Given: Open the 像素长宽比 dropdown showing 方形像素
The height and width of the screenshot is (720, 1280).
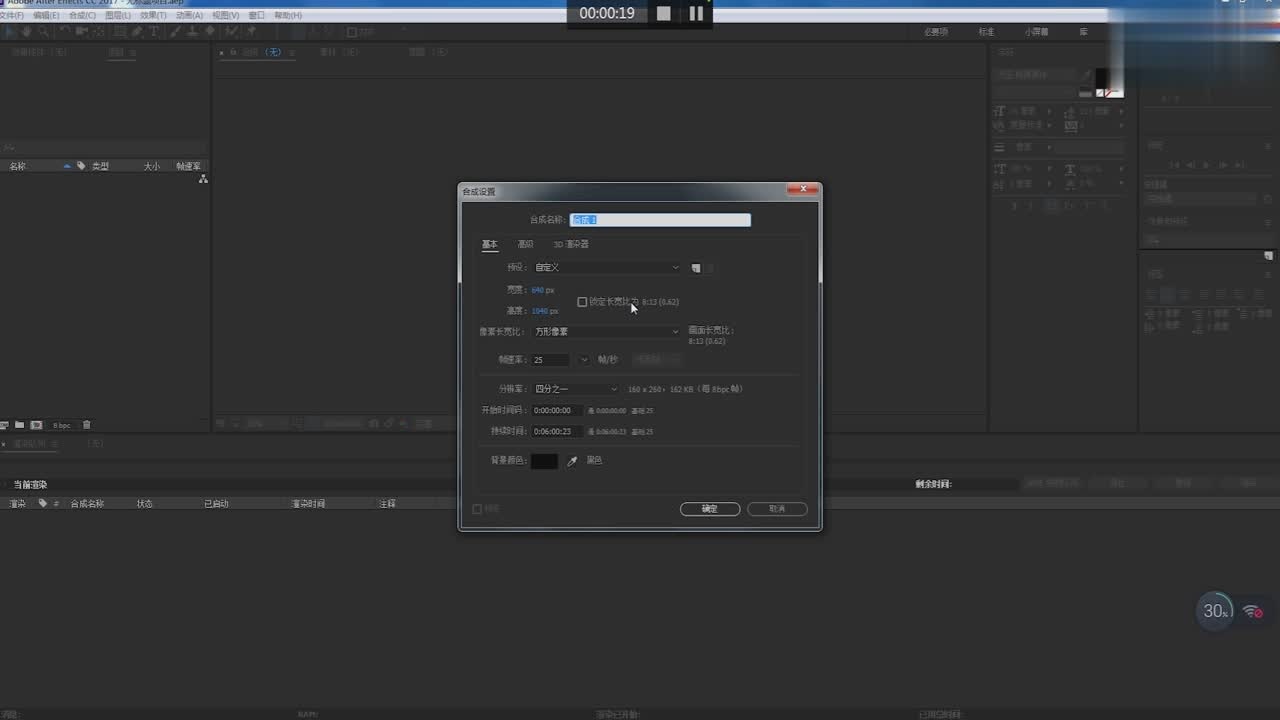Looking at the screenshot, I should 606,332.
